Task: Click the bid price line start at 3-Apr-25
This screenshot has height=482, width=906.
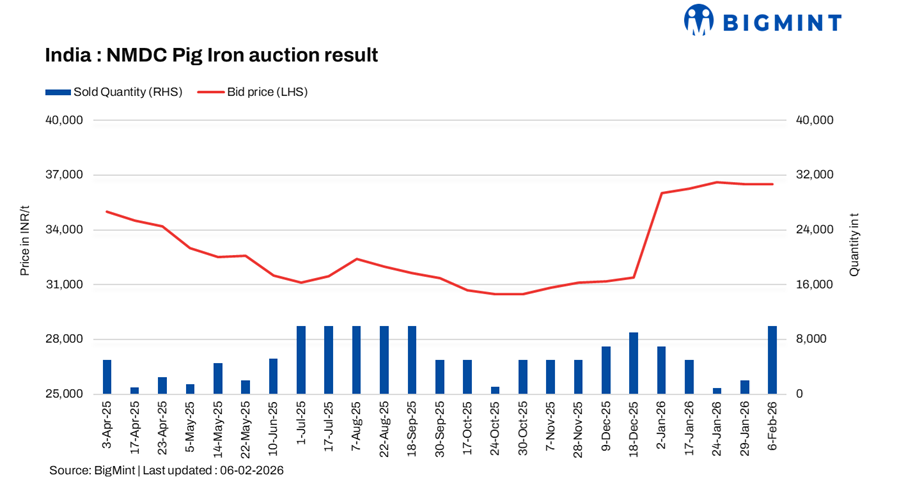Action: tap(107, 211)
